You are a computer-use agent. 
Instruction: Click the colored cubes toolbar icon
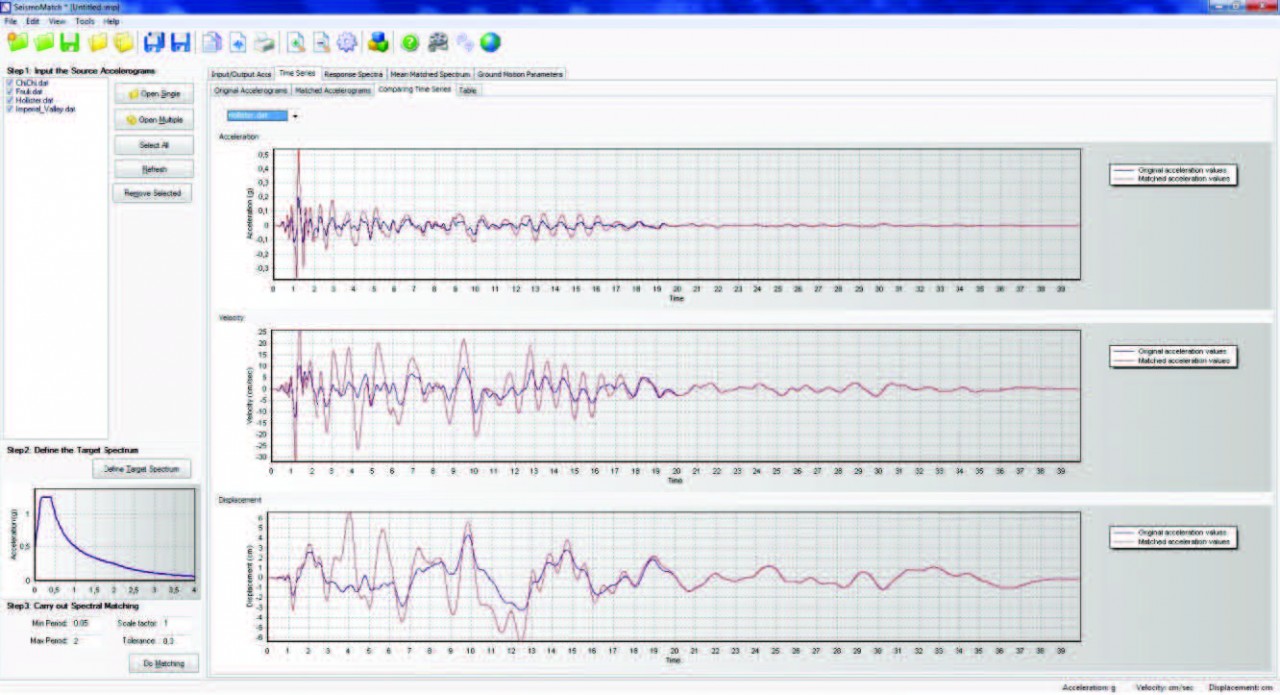378,43
